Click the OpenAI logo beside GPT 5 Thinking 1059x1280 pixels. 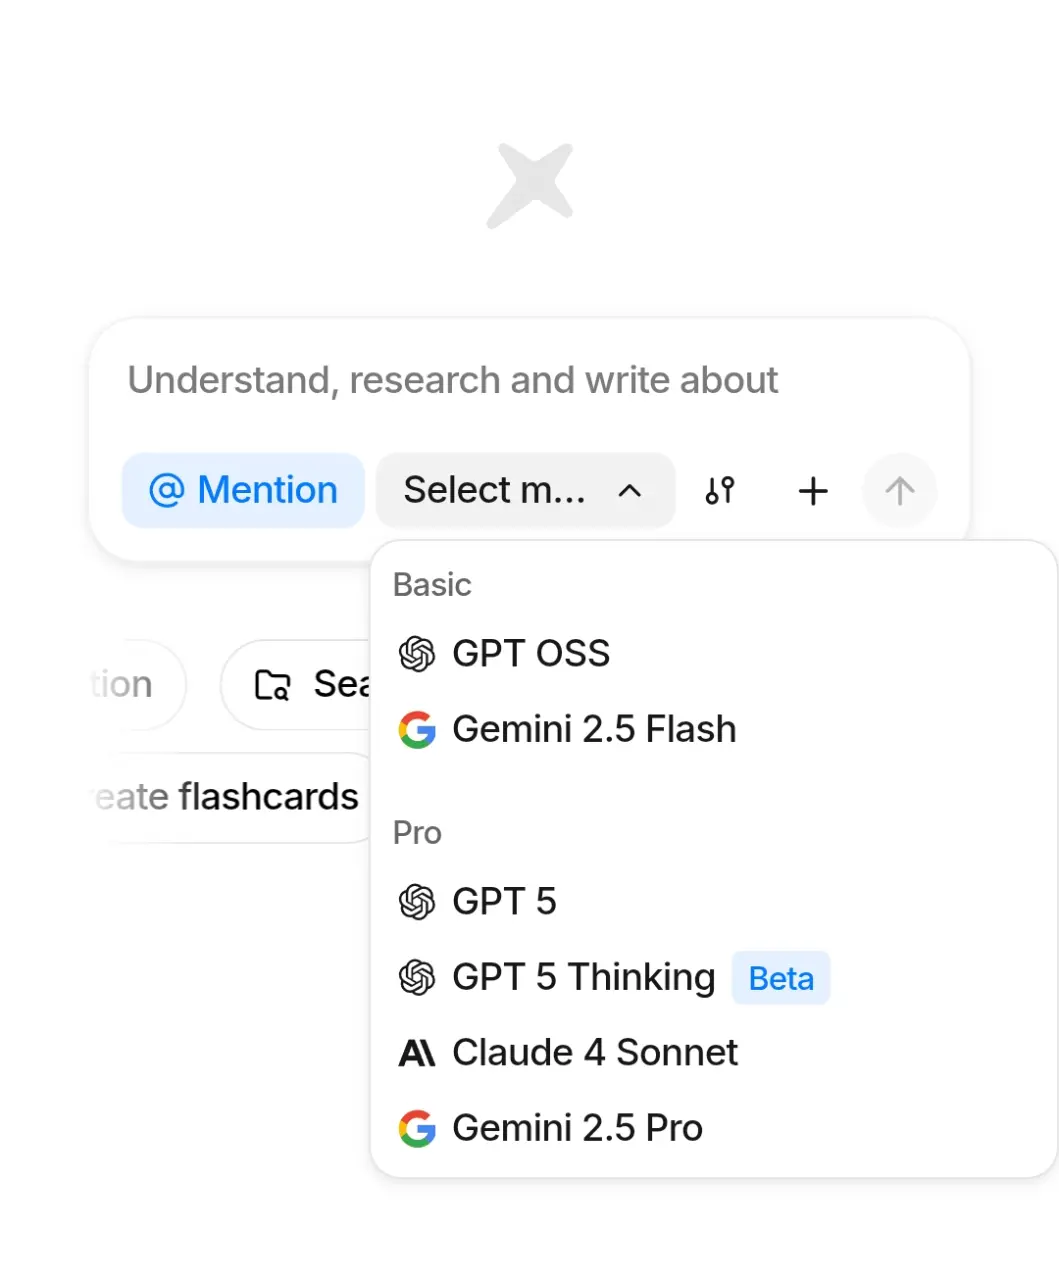tap(417, 977)
